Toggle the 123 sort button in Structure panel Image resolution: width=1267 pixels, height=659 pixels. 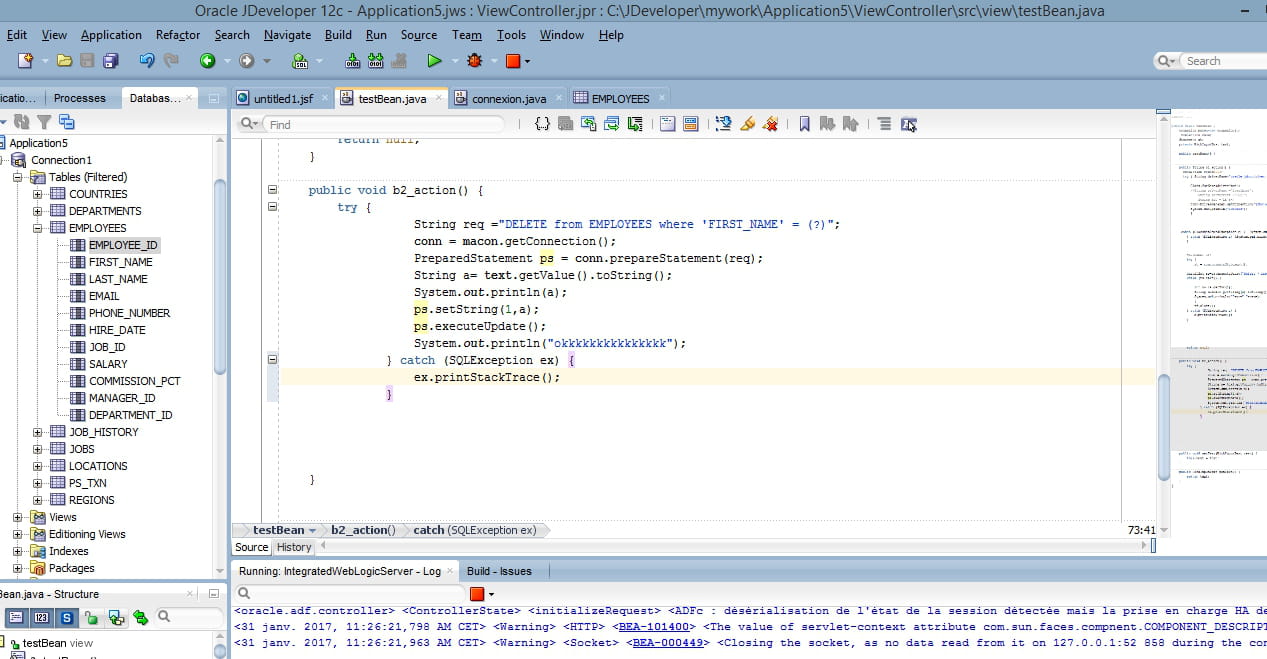(42, 618)
